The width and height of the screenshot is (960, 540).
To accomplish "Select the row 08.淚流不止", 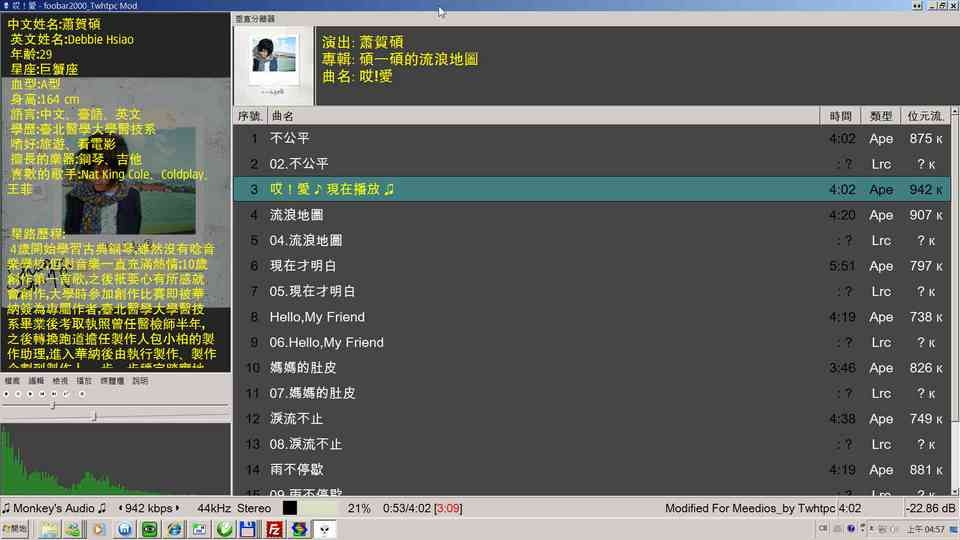I will (x=591, y=444).
